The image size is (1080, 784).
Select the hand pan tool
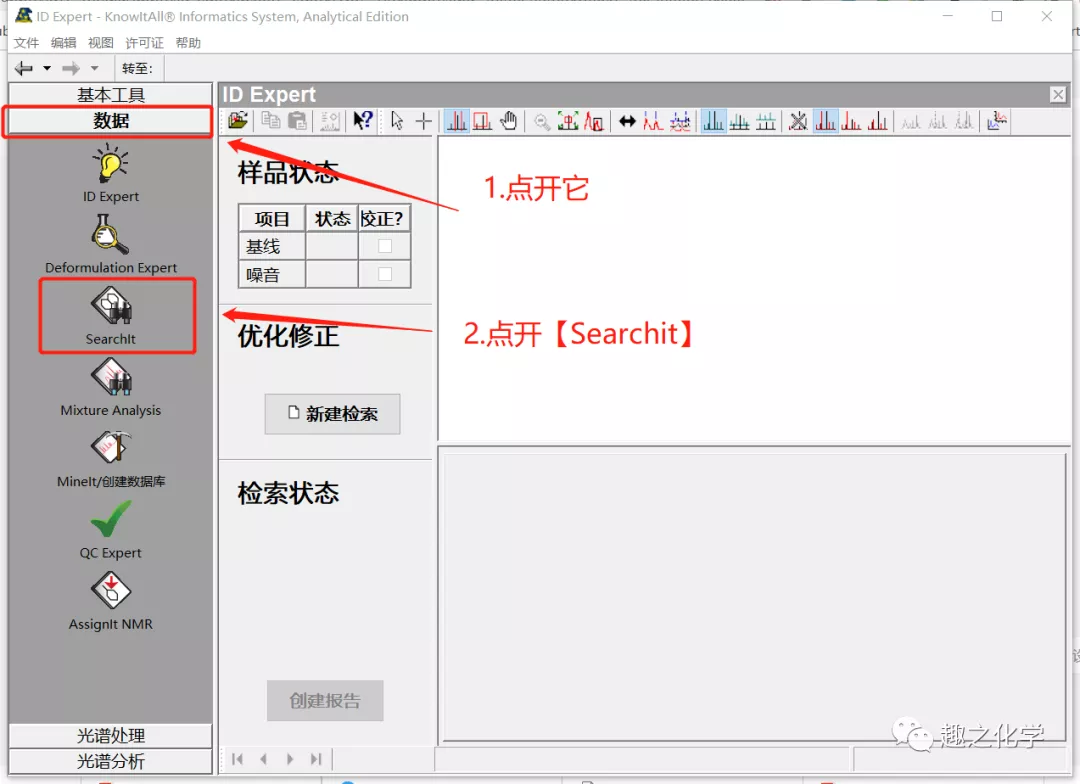pos(508,121)
